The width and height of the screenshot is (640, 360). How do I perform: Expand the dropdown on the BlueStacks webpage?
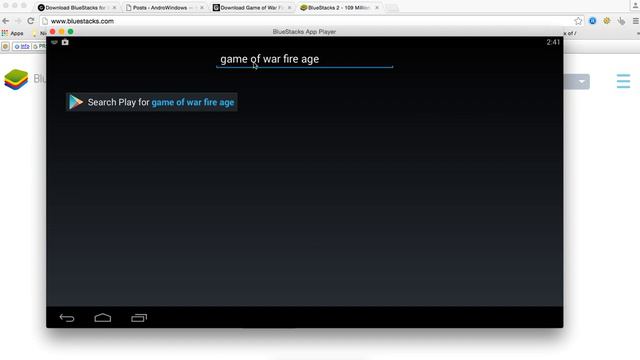coord(582,82)
